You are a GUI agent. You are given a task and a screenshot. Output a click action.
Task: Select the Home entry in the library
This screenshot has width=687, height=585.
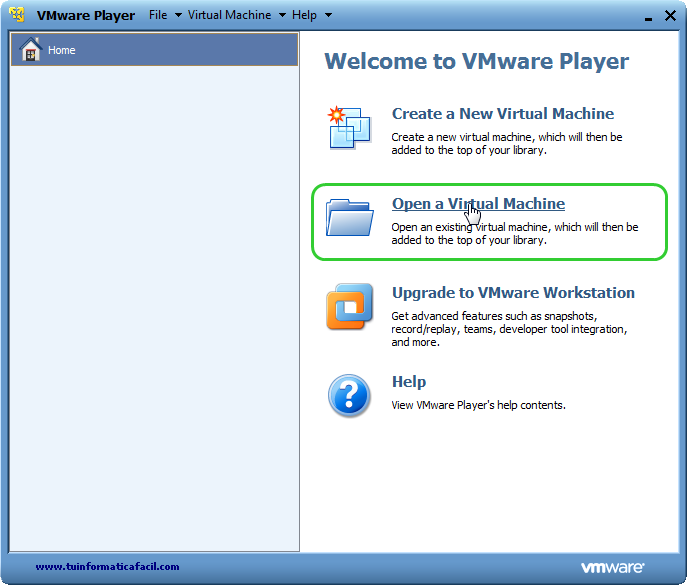click(x=154, y=50)
